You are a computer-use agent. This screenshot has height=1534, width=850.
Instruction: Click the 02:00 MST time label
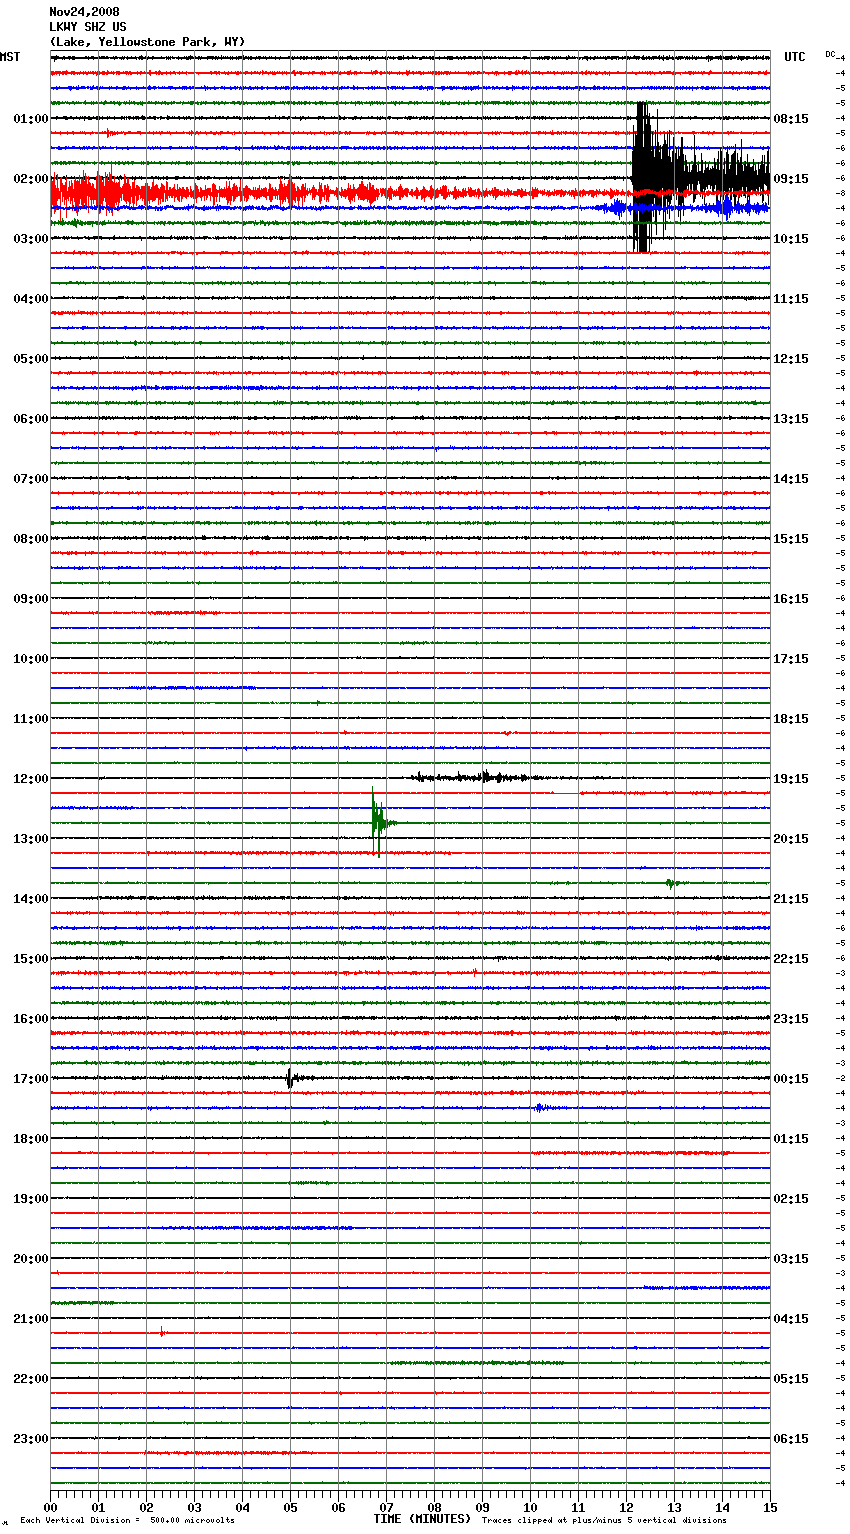tap(30, 179)
